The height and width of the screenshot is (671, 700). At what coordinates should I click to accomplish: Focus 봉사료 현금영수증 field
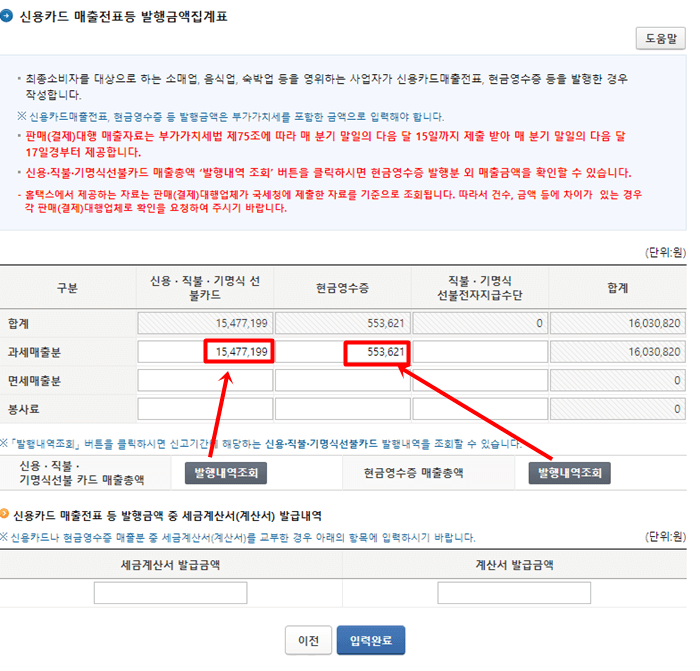pyautogui.click(x=343, y=409)
